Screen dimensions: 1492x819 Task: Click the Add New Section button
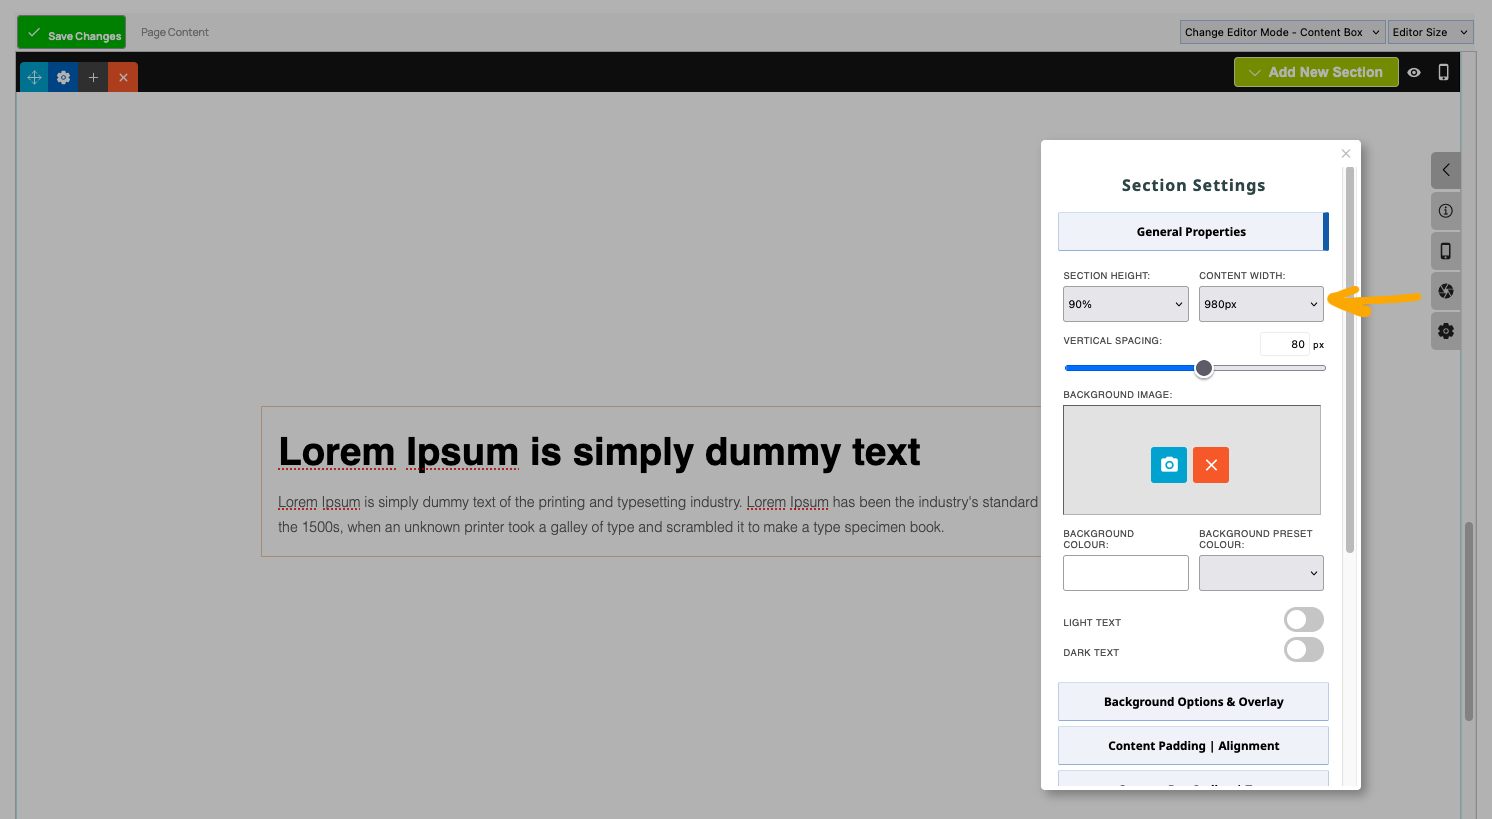point(1315,72)
